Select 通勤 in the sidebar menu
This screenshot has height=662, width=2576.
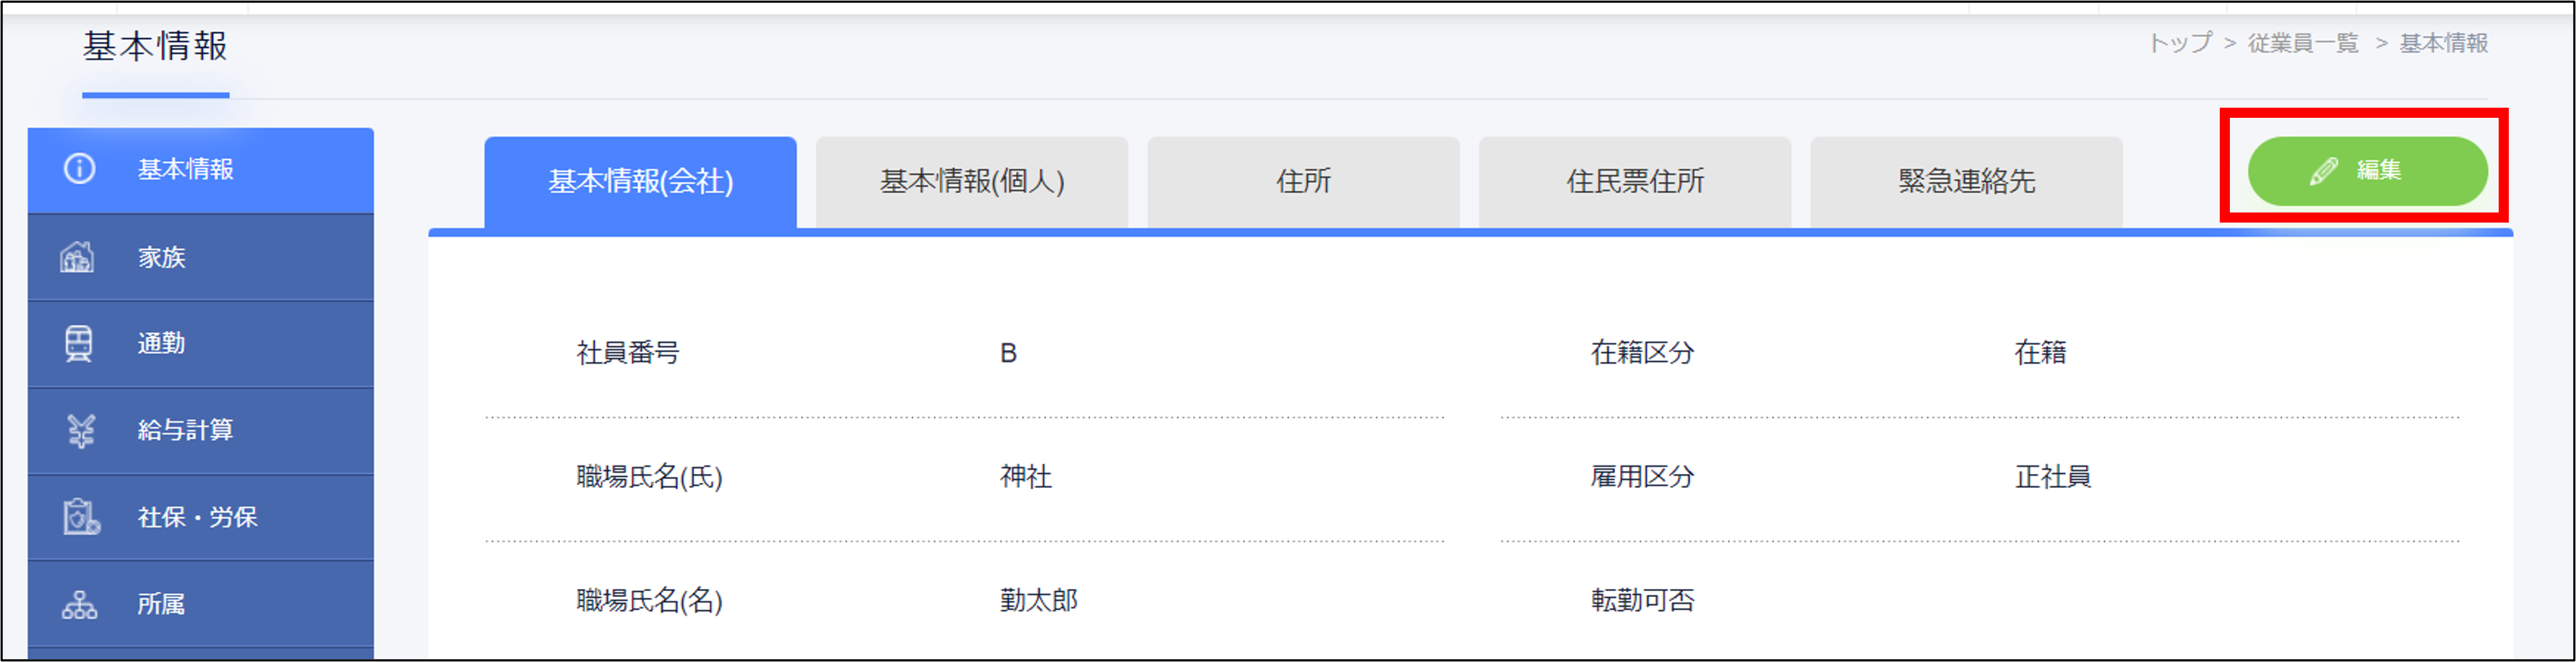pyautogui.click(x=162, y=343)
